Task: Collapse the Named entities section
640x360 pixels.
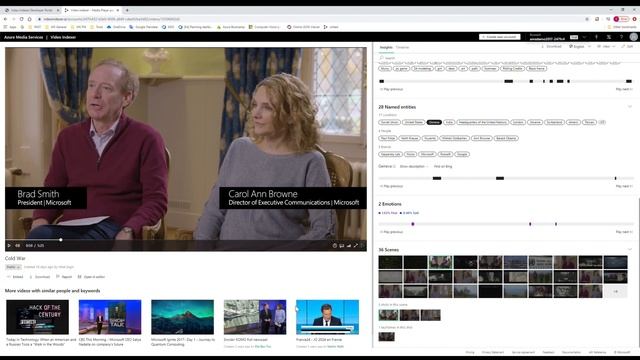Action: pos(630,107)
